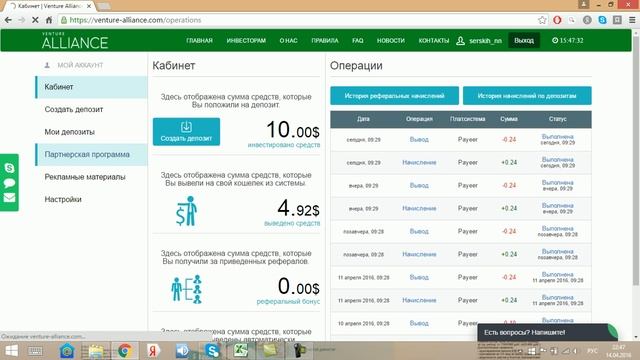Click Вывод link in first сегодня row
This screenshot has height=360, width=640.
[x=419, y=140]
